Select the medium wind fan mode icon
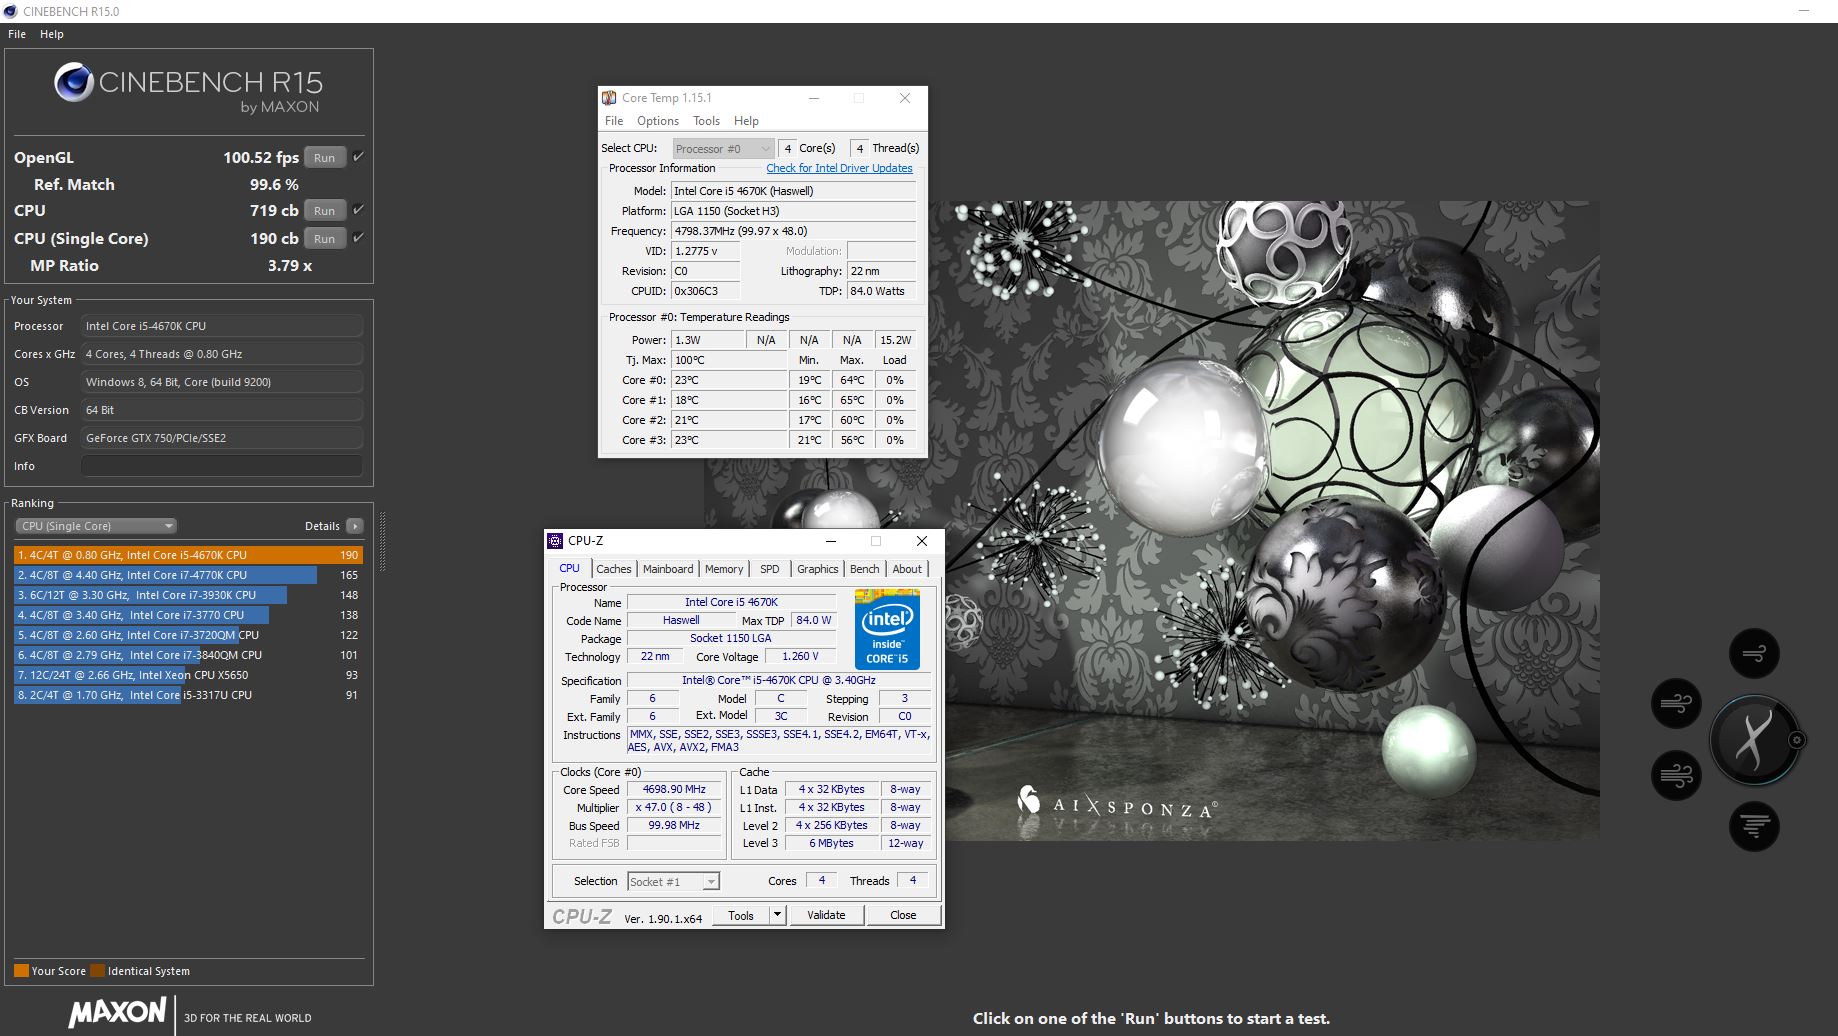The width and height of the screenshot is (1838, 1036). coord(1676,703)
